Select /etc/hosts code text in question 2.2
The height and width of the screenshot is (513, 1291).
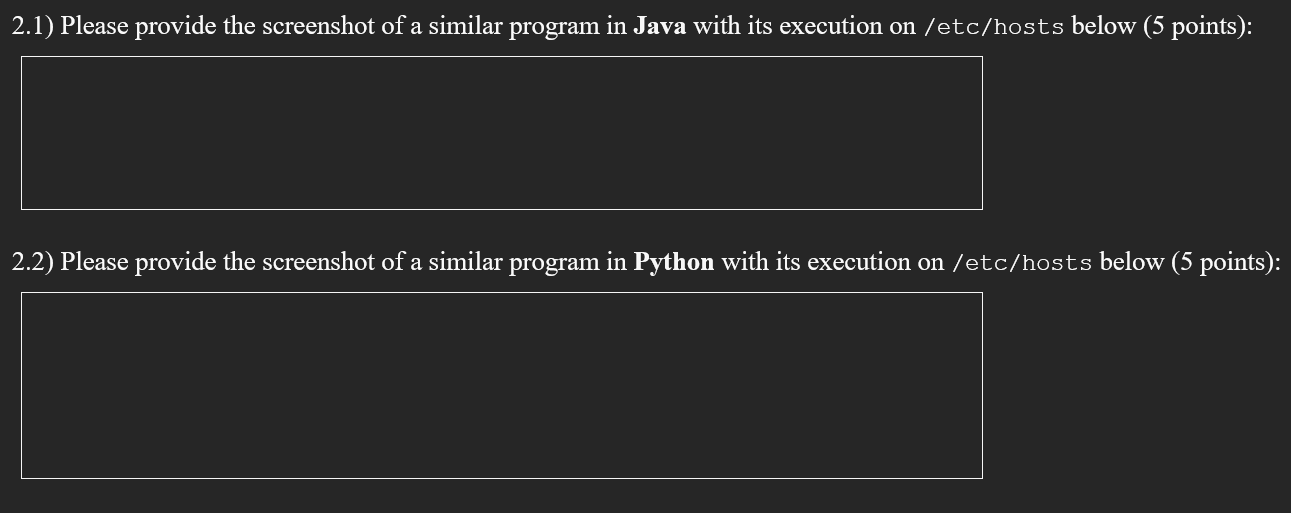[x=1022, y=263]
